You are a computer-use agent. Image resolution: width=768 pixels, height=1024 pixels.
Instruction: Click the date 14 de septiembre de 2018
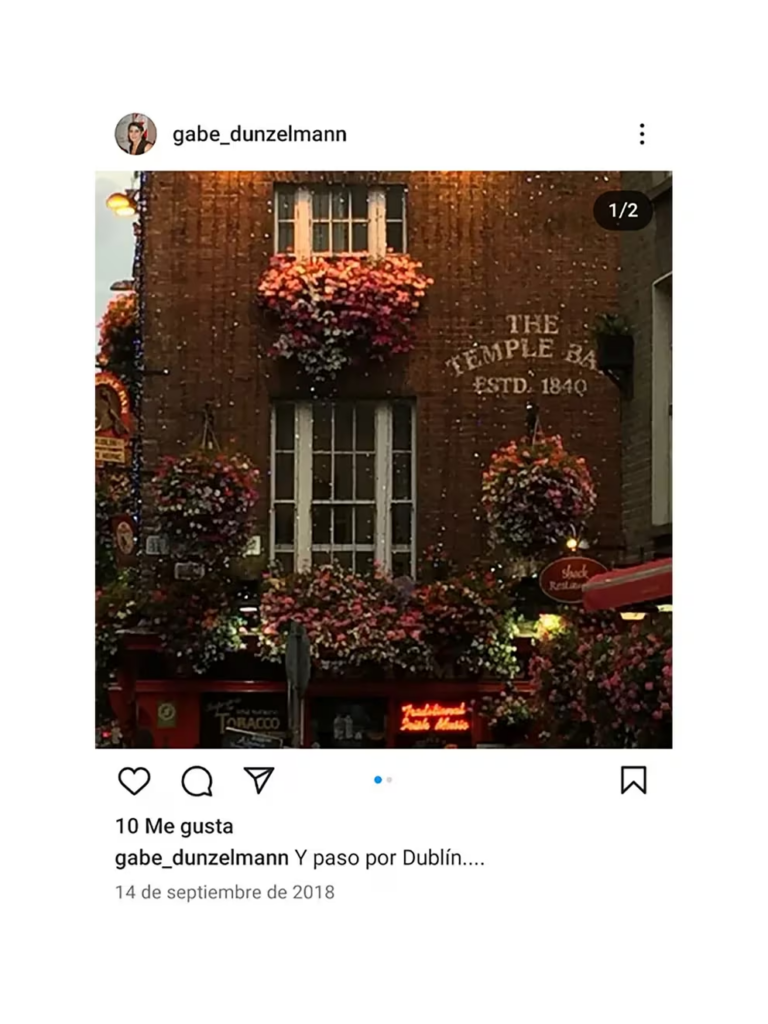[x=225, y=892]
